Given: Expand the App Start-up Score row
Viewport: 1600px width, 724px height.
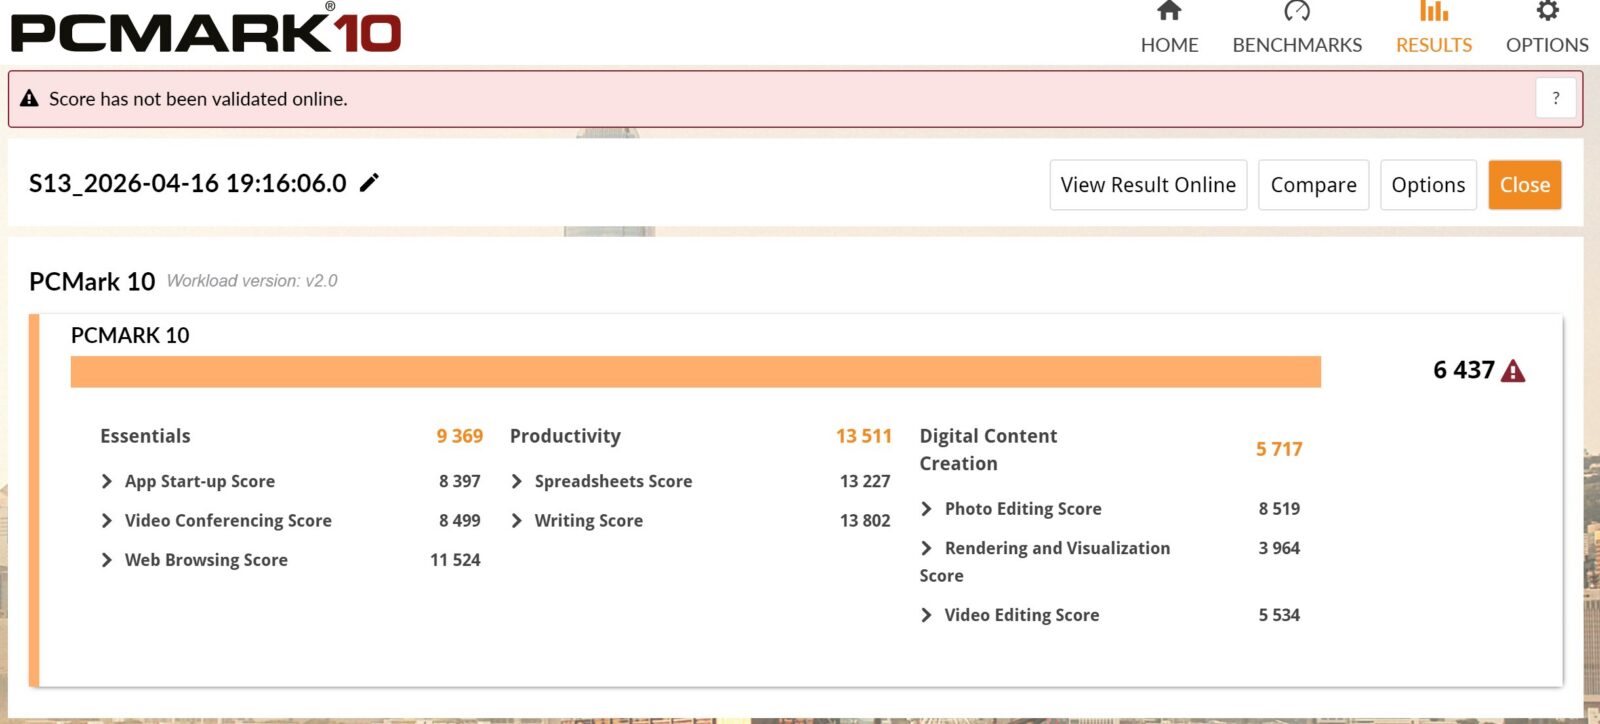Looking at the screenshot, I should click(107, 482).
